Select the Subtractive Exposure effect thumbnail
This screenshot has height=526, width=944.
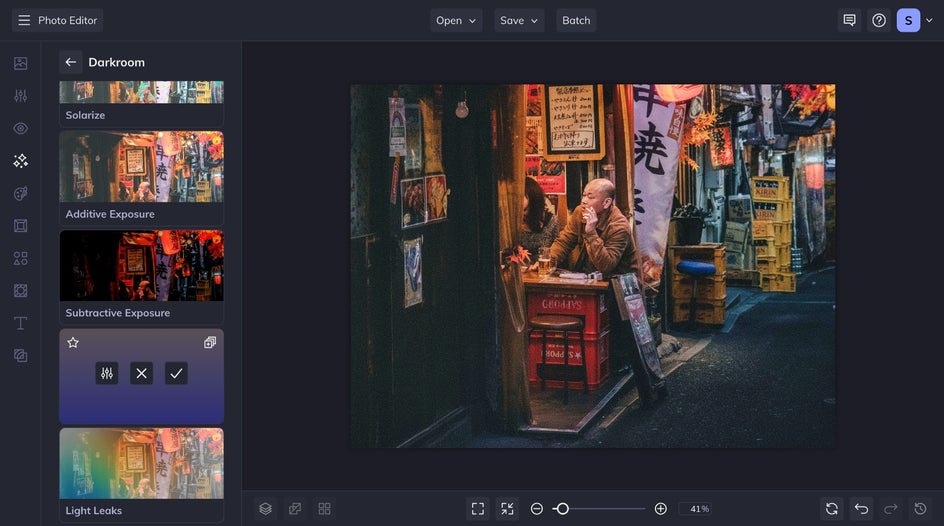pyautogui.click(x=141, y=266)
